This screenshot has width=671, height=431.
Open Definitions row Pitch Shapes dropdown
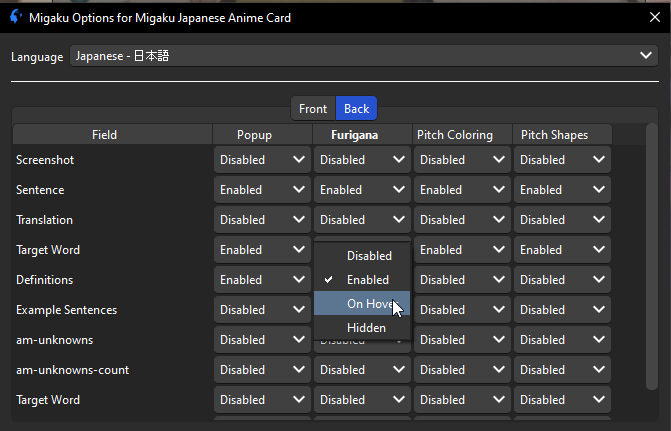pos(562,280)
